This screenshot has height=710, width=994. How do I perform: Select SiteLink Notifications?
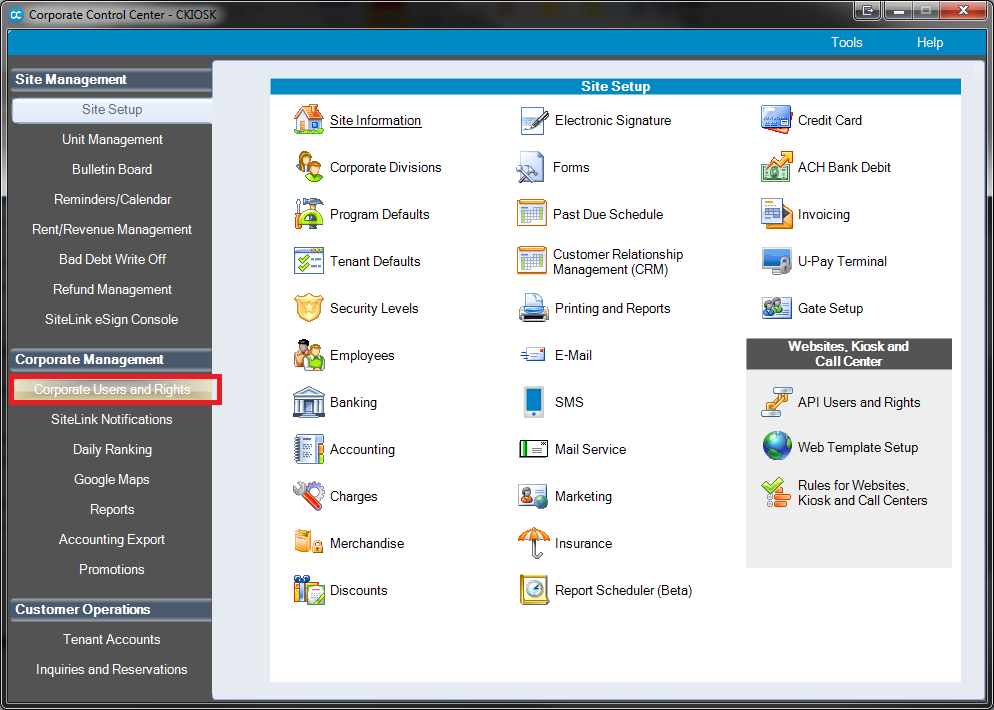tap(112, 420)
